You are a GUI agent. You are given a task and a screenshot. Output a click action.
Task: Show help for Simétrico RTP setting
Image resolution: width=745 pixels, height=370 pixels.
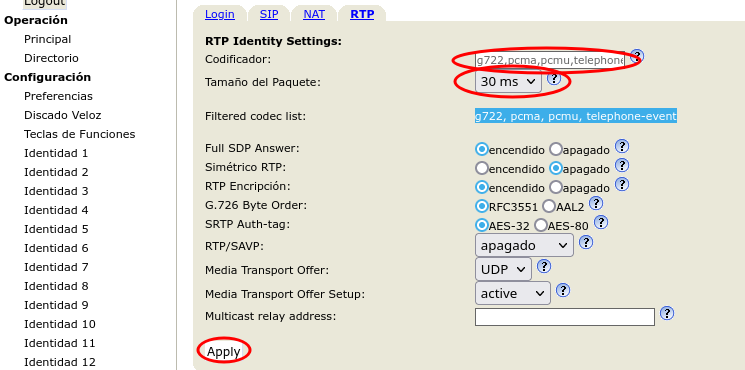pos(622,165)
